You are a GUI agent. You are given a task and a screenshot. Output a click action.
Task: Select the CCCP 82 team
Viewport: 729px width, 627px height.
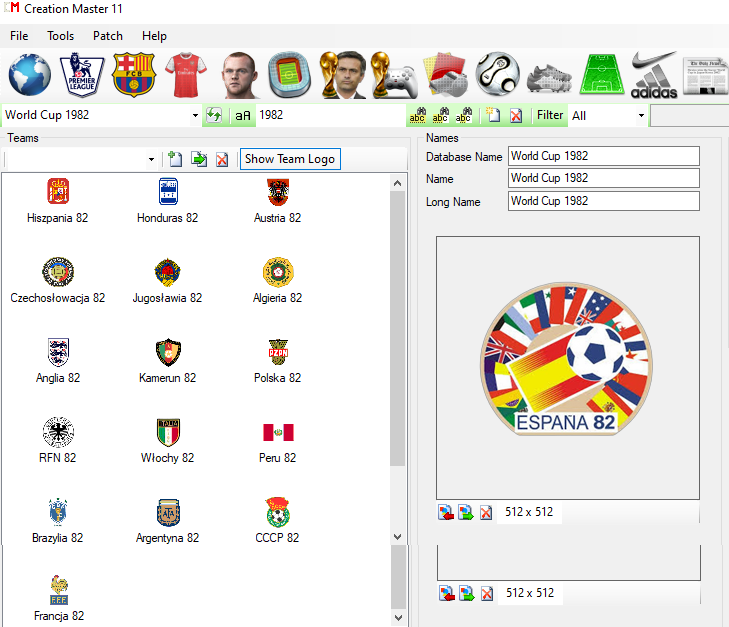click(x=278, y=521)
